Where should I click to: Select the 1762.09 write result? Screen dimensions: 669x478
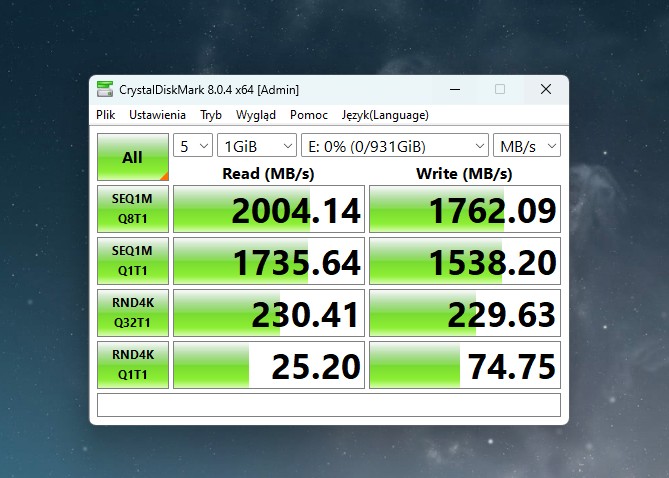[465, 209]
